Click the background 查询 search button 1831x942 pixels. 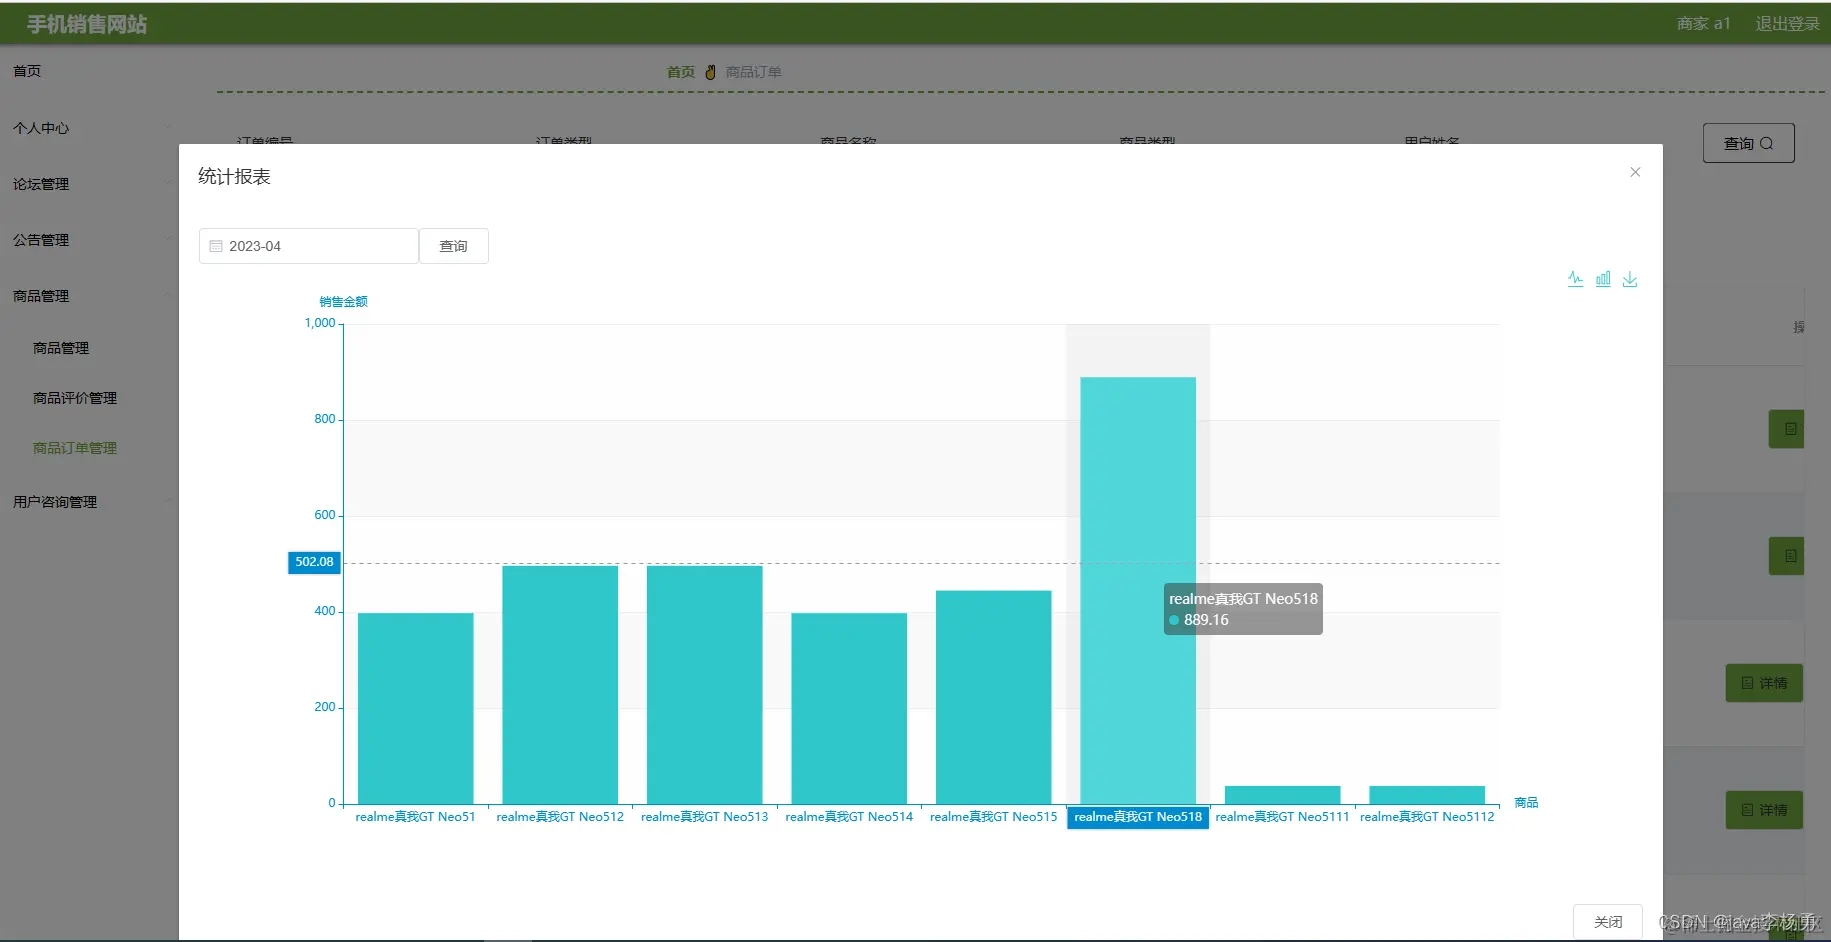tap(1749, 143)
